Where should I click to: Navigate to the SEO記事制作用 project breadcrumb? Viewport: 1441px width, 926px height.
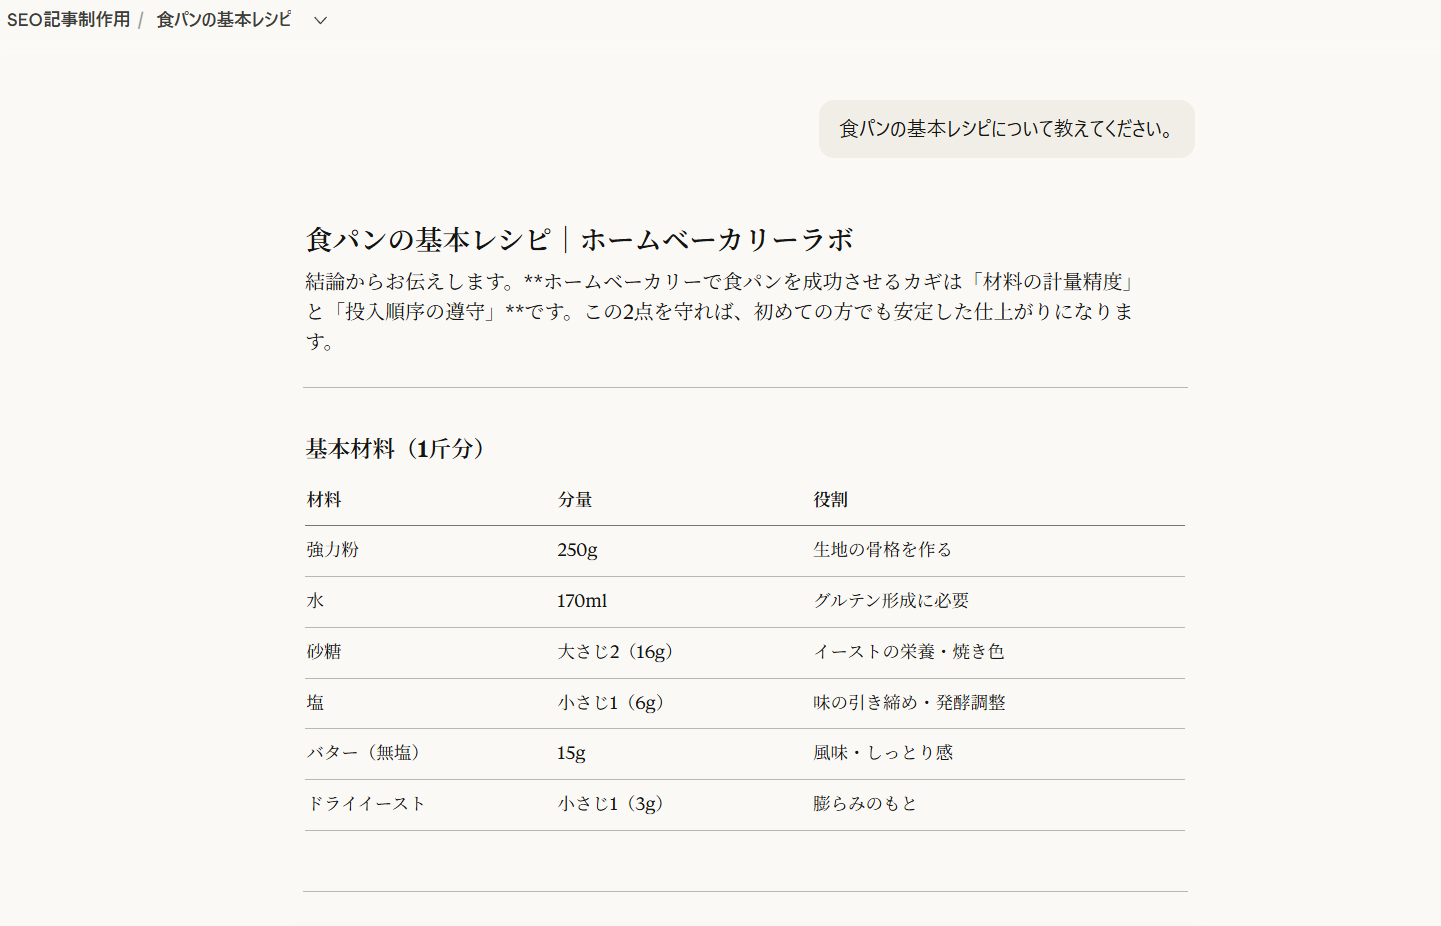[x=67, y=18]
